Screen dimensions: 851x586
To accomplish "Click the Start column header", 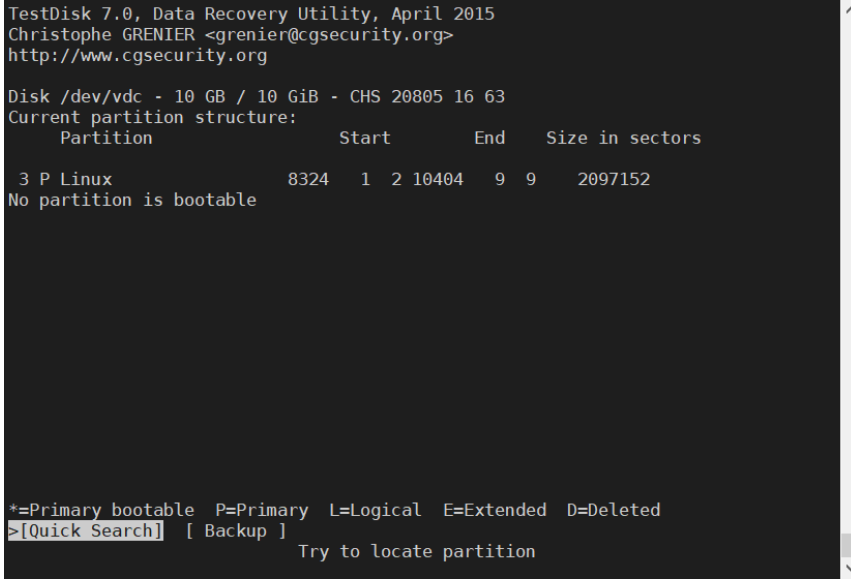I will click(364, 138).
